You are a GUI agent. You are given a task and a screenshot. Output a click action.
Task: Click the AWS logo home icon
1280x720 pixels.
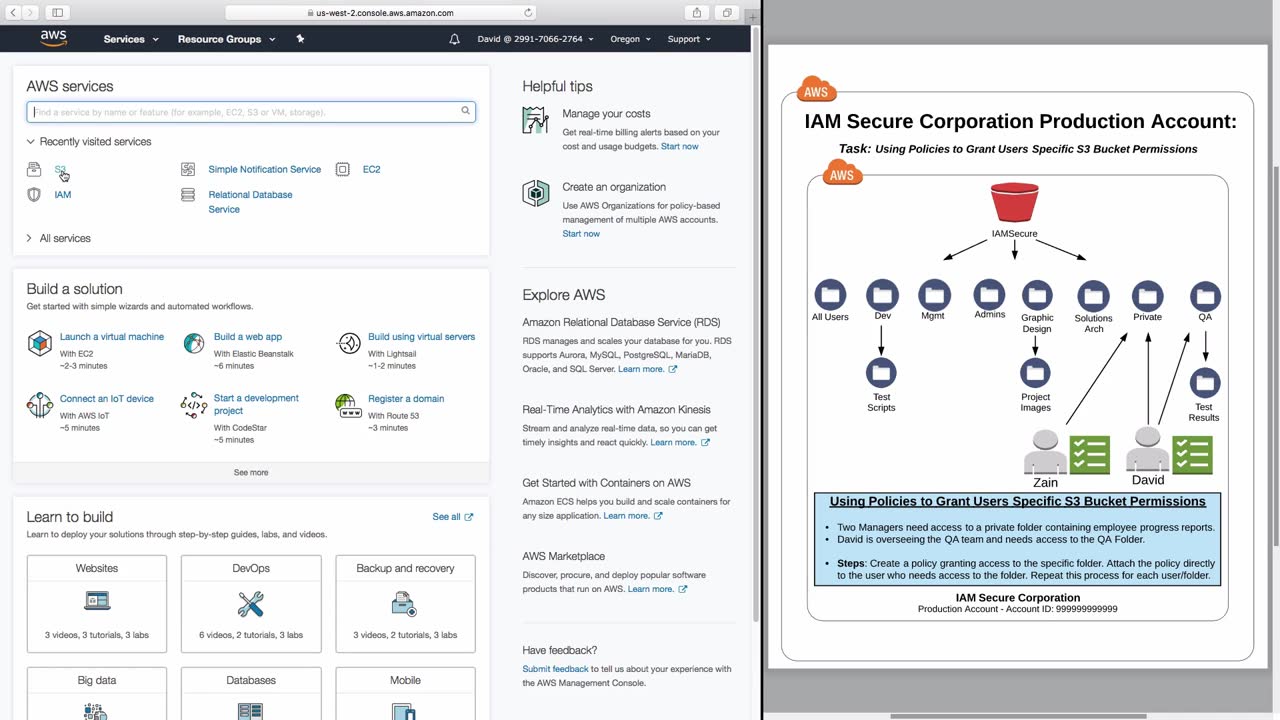tap(54, 38)
